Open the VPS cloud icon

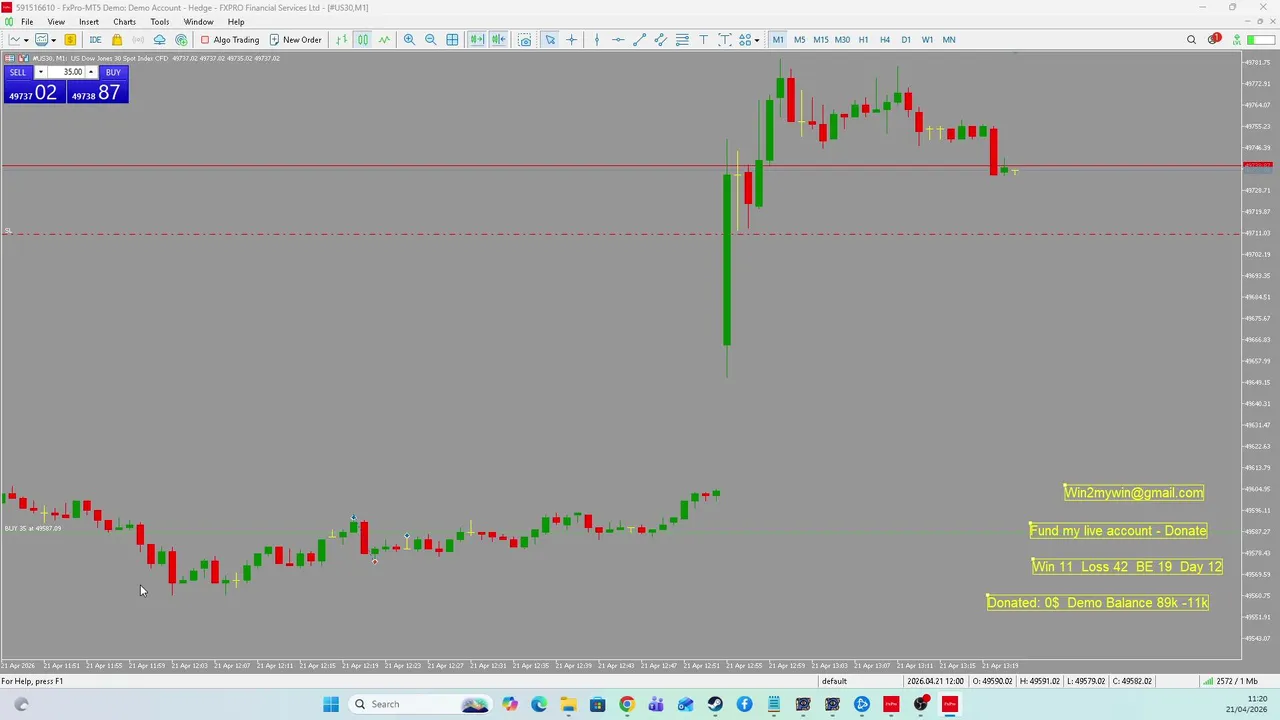coord(159,40)
